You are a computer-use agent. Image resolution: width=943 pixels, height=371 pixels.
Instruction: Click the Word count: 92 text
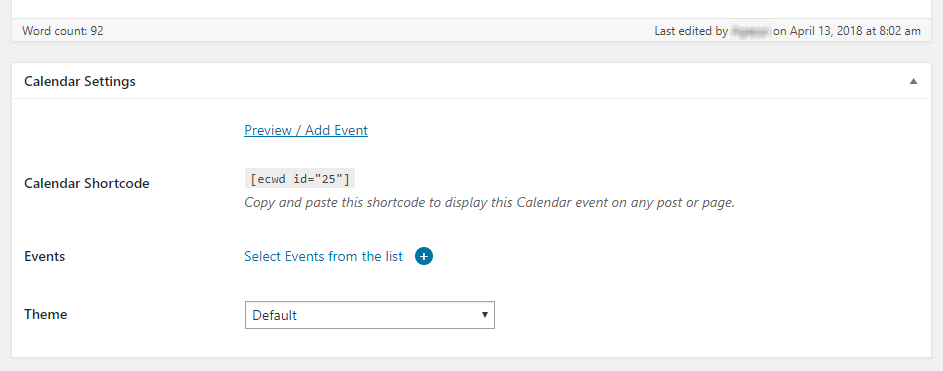[63, 31]
